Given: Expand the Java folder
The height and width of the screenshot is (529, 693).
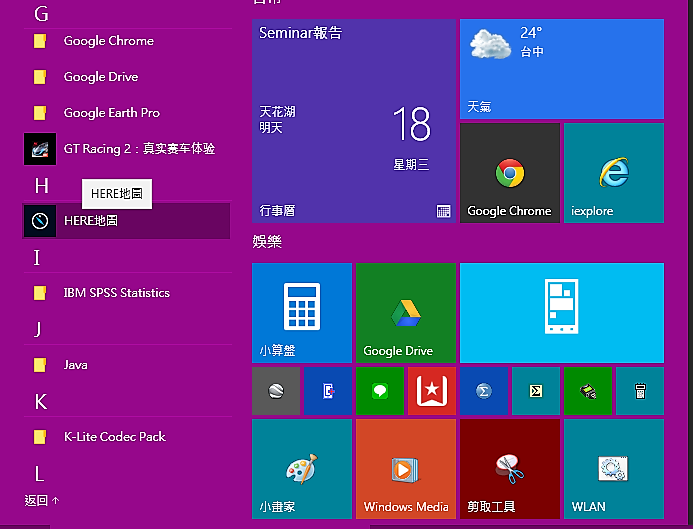Looking at the screenshot, I should coord(126,365).
